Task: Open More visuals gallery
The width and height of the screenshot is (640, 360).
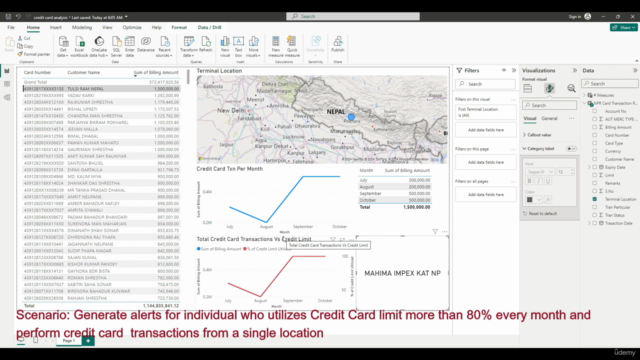Action: tap(253, 47)
